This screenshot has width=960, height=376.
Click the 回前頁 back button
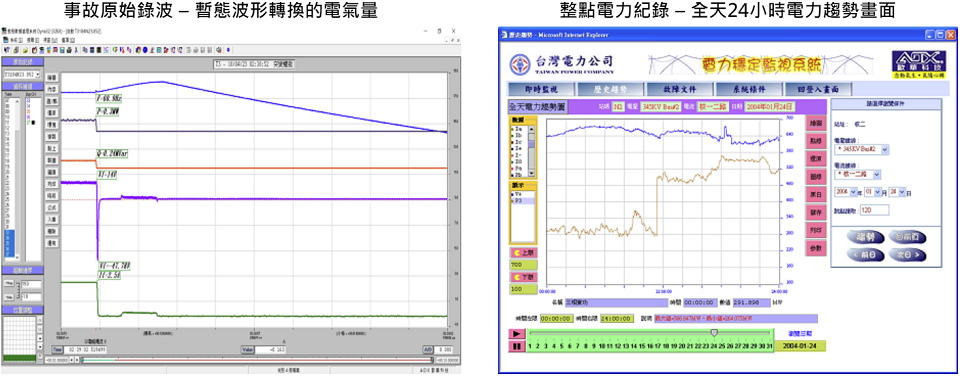[x=907, y=236]
